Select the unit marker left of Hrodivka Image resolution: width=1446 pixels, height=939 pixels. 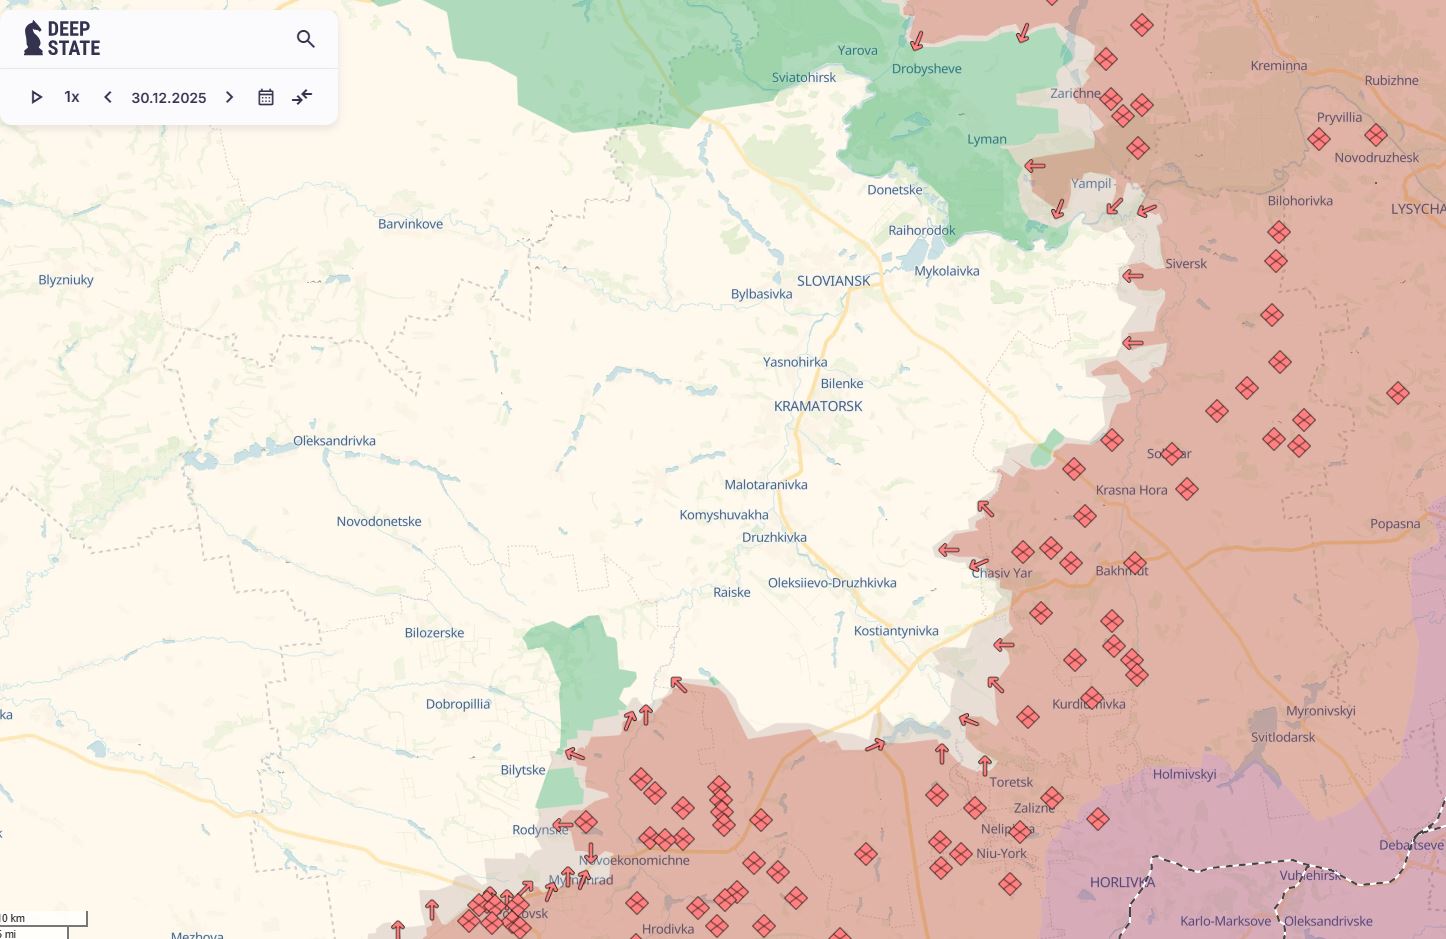[637, 904]
